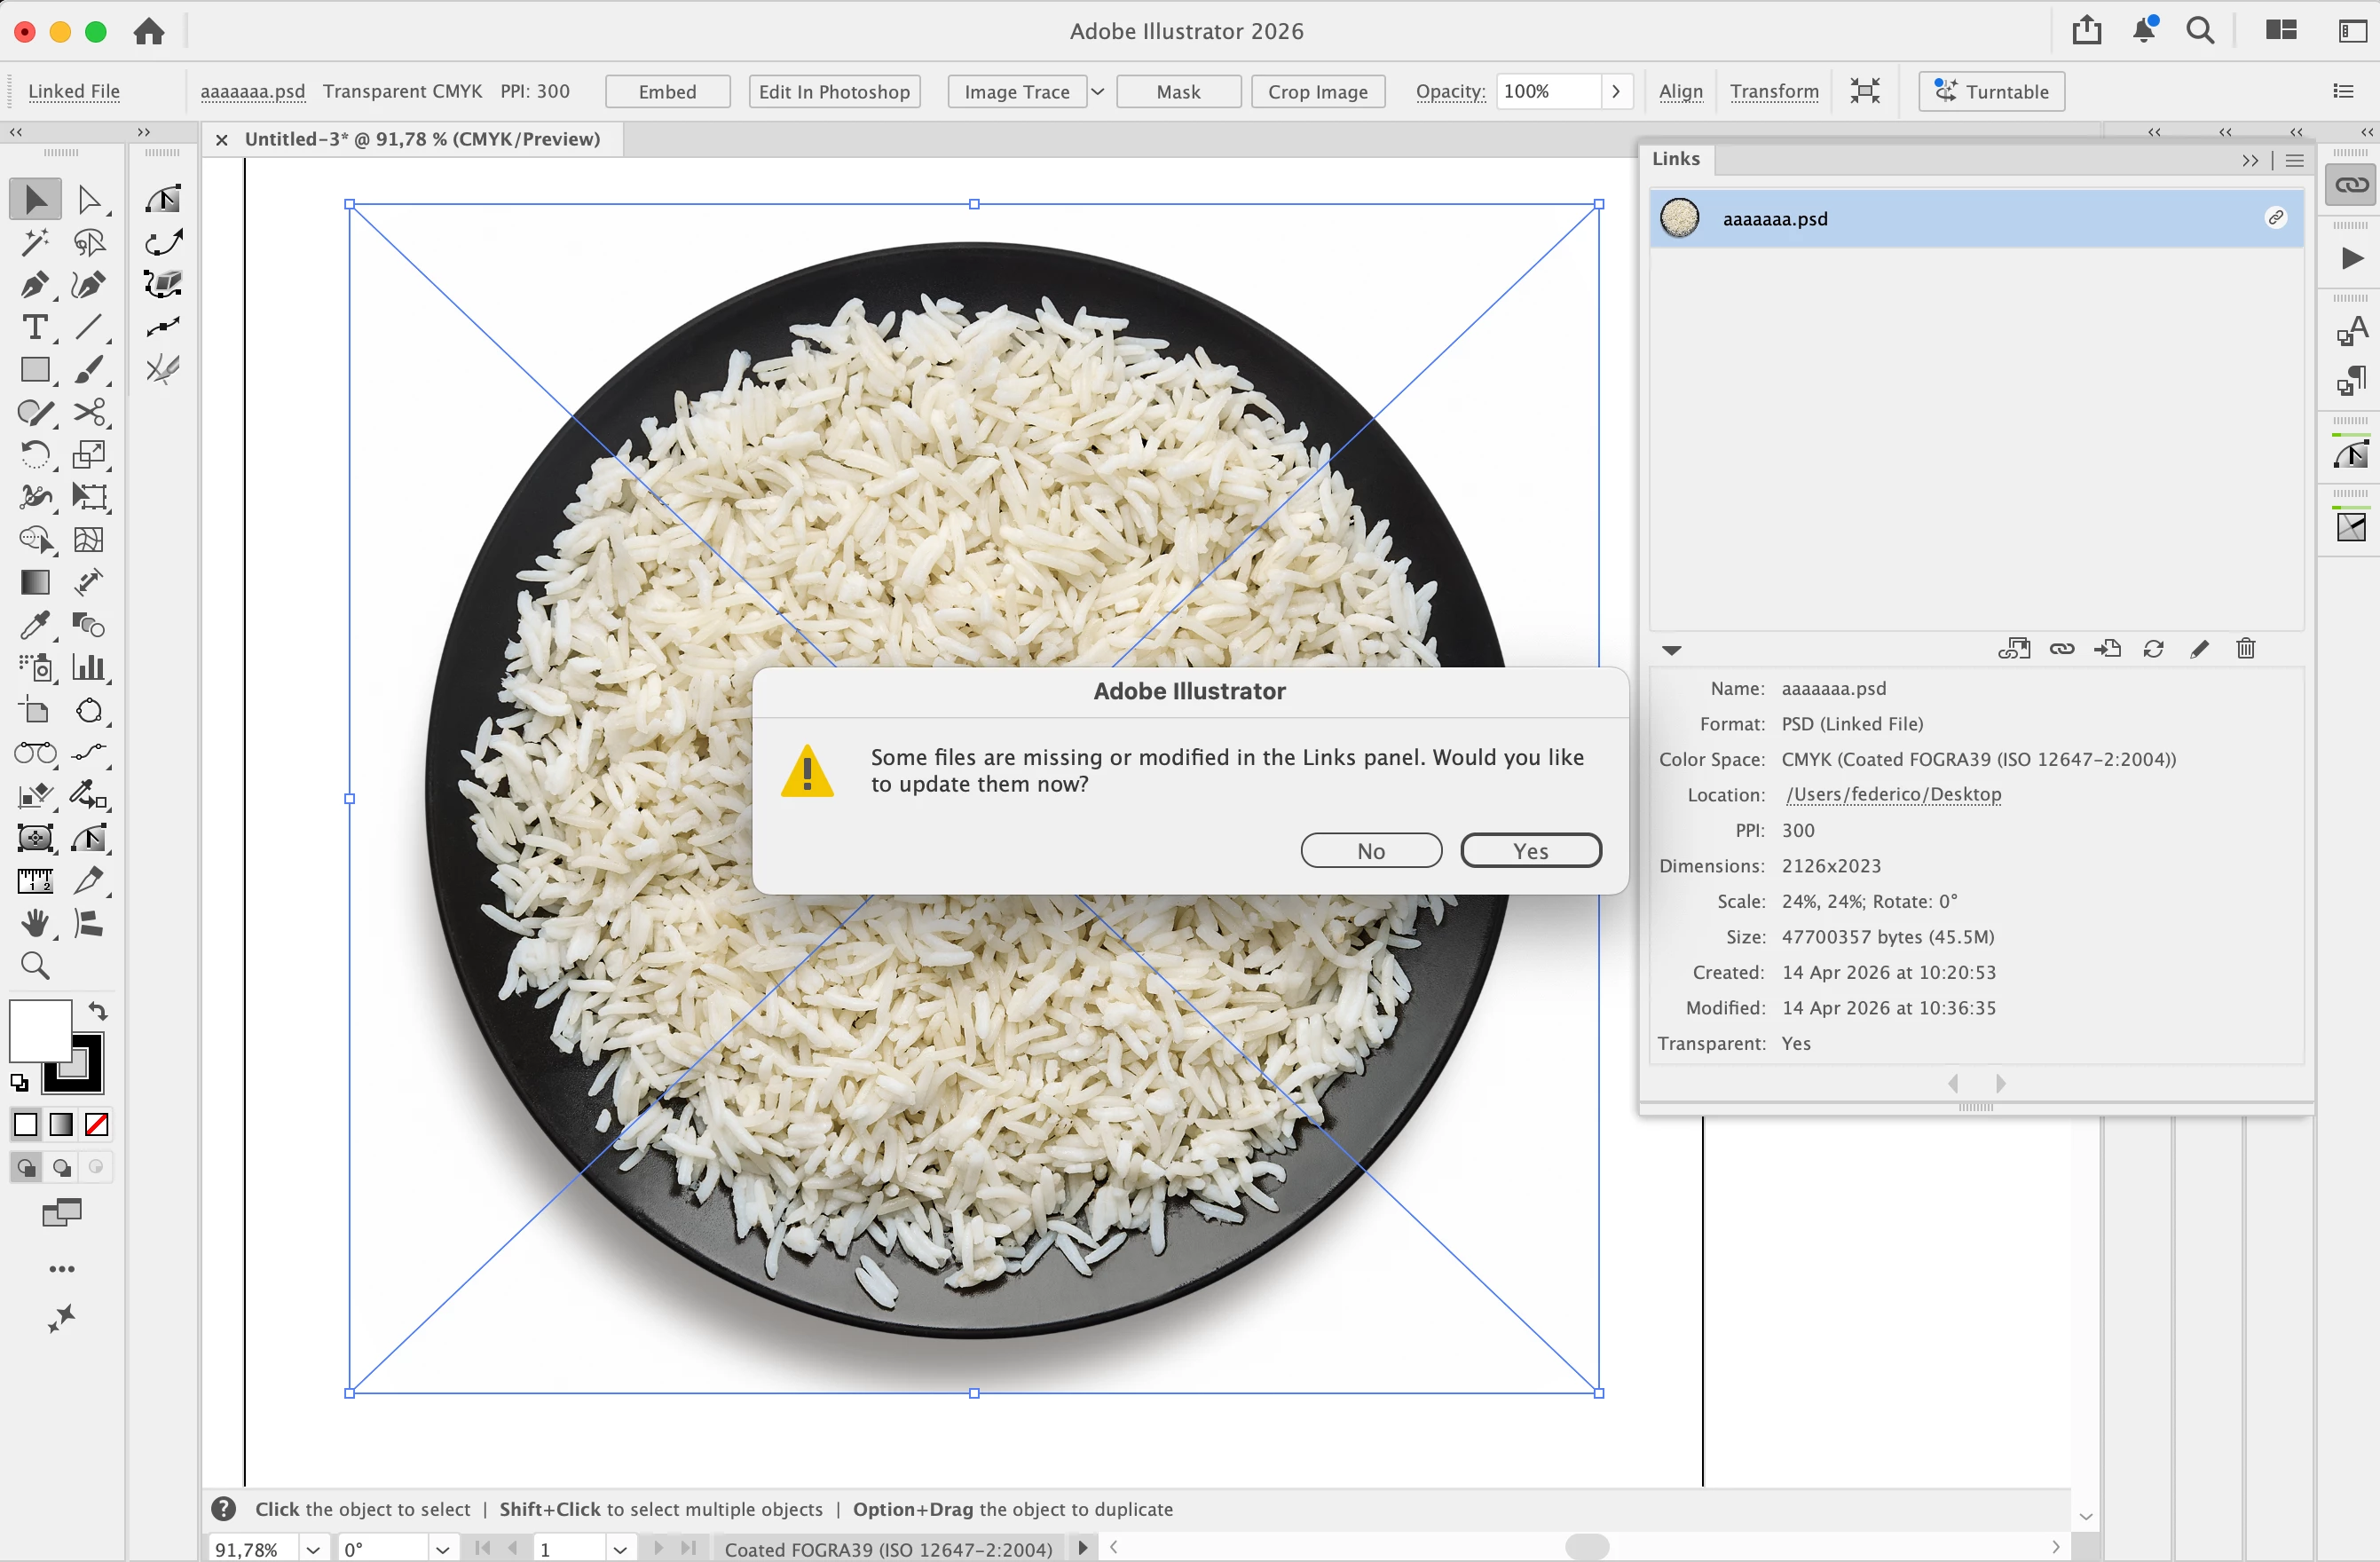Select the Hand tool
The image size is (2380, 1562).
35,923
